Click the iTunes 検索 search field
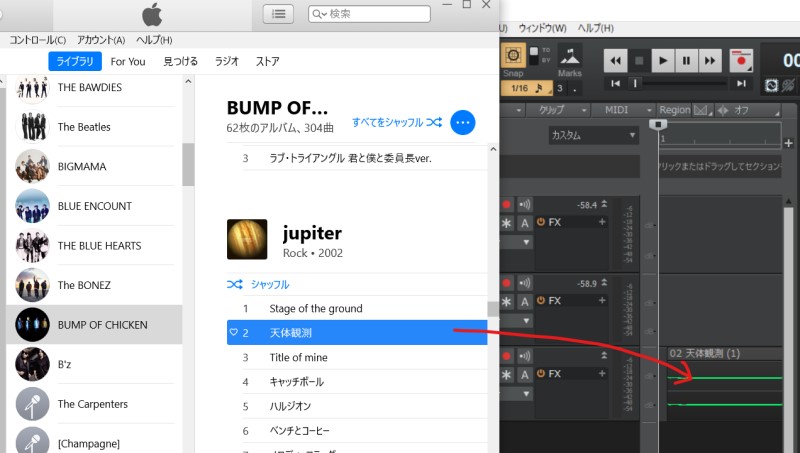Image resolution: width=800 pixels, height=453 pixels. [x=369, y=14]
